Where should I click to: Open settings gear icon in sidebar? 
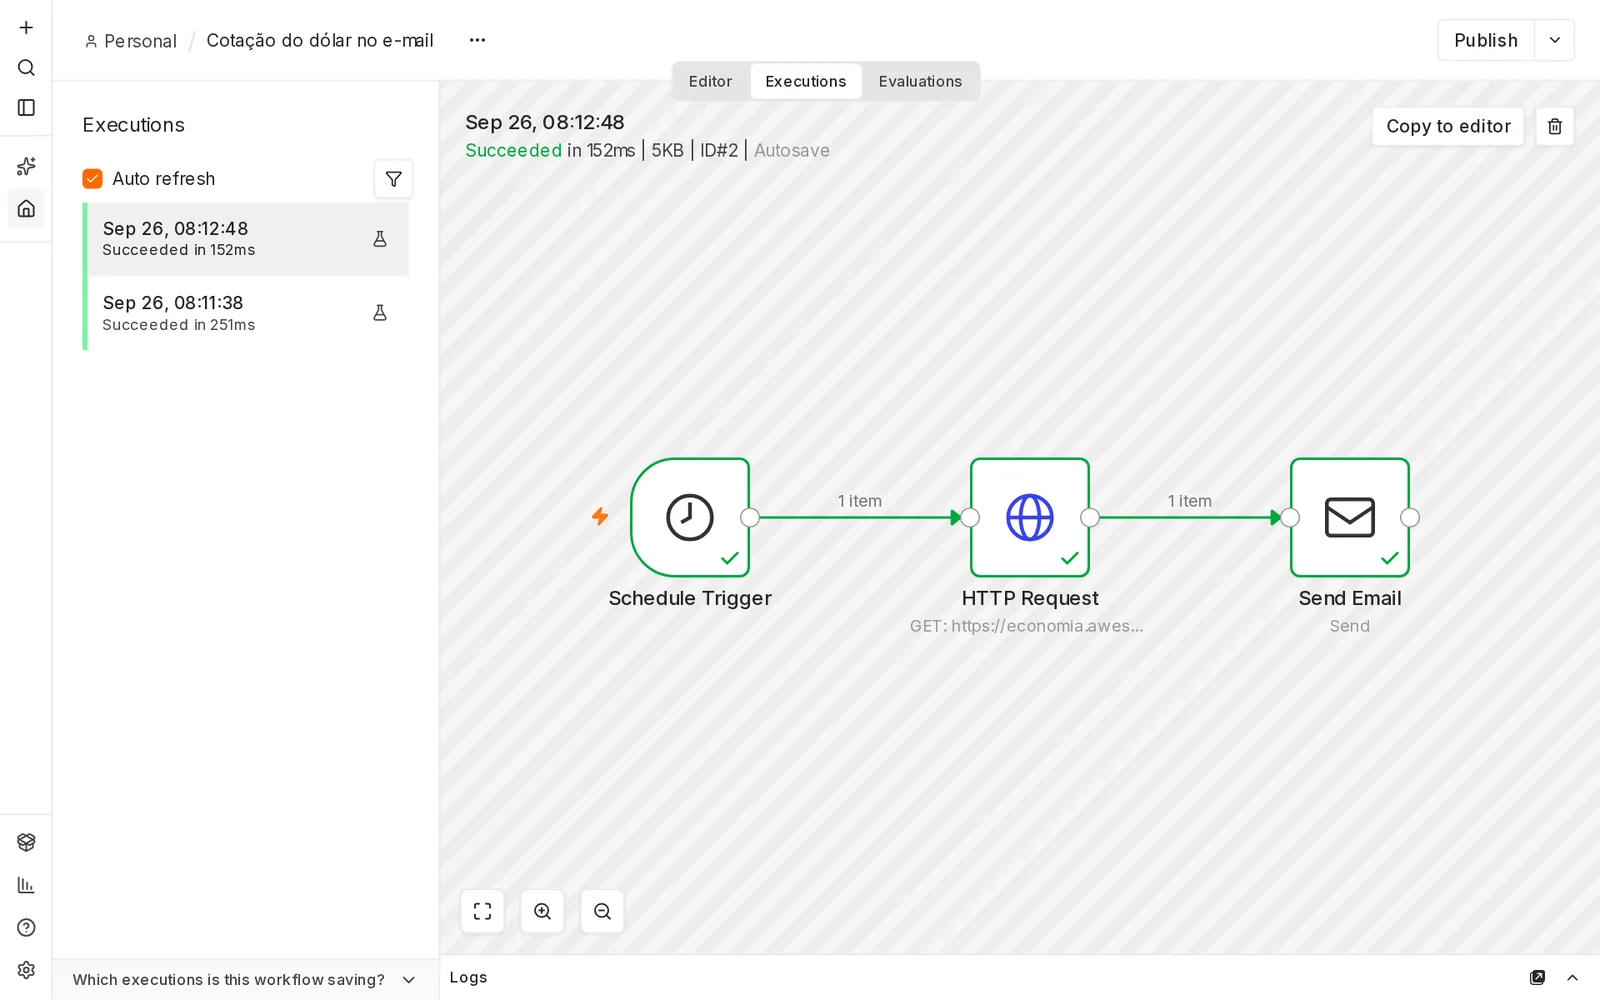[x=26, y=970]
